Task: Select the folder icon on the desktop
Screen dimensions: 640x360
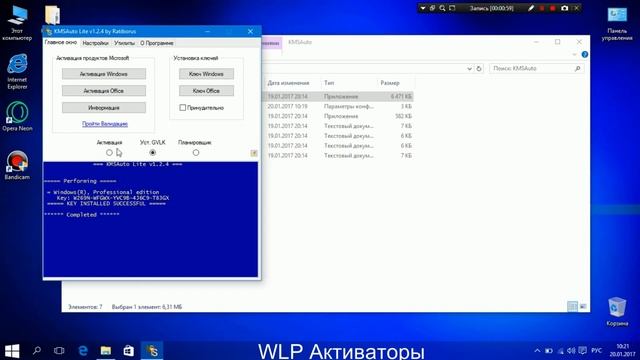Action: click(52, 15)
